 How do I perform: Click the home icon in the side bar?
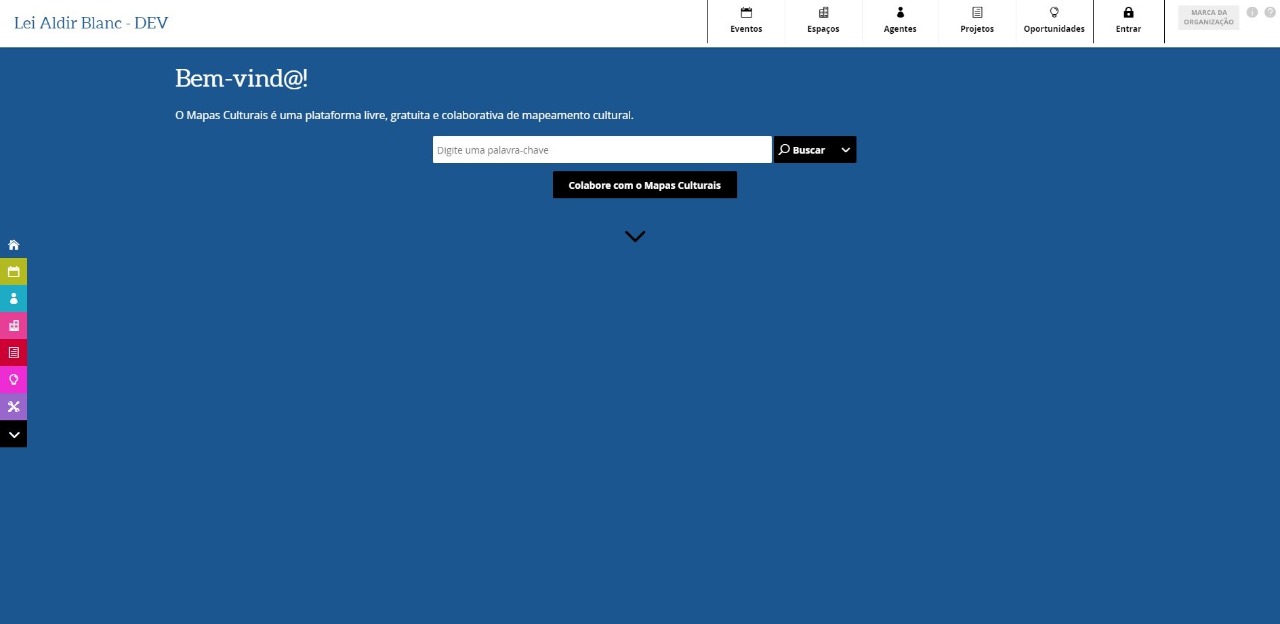pos(13,245)
